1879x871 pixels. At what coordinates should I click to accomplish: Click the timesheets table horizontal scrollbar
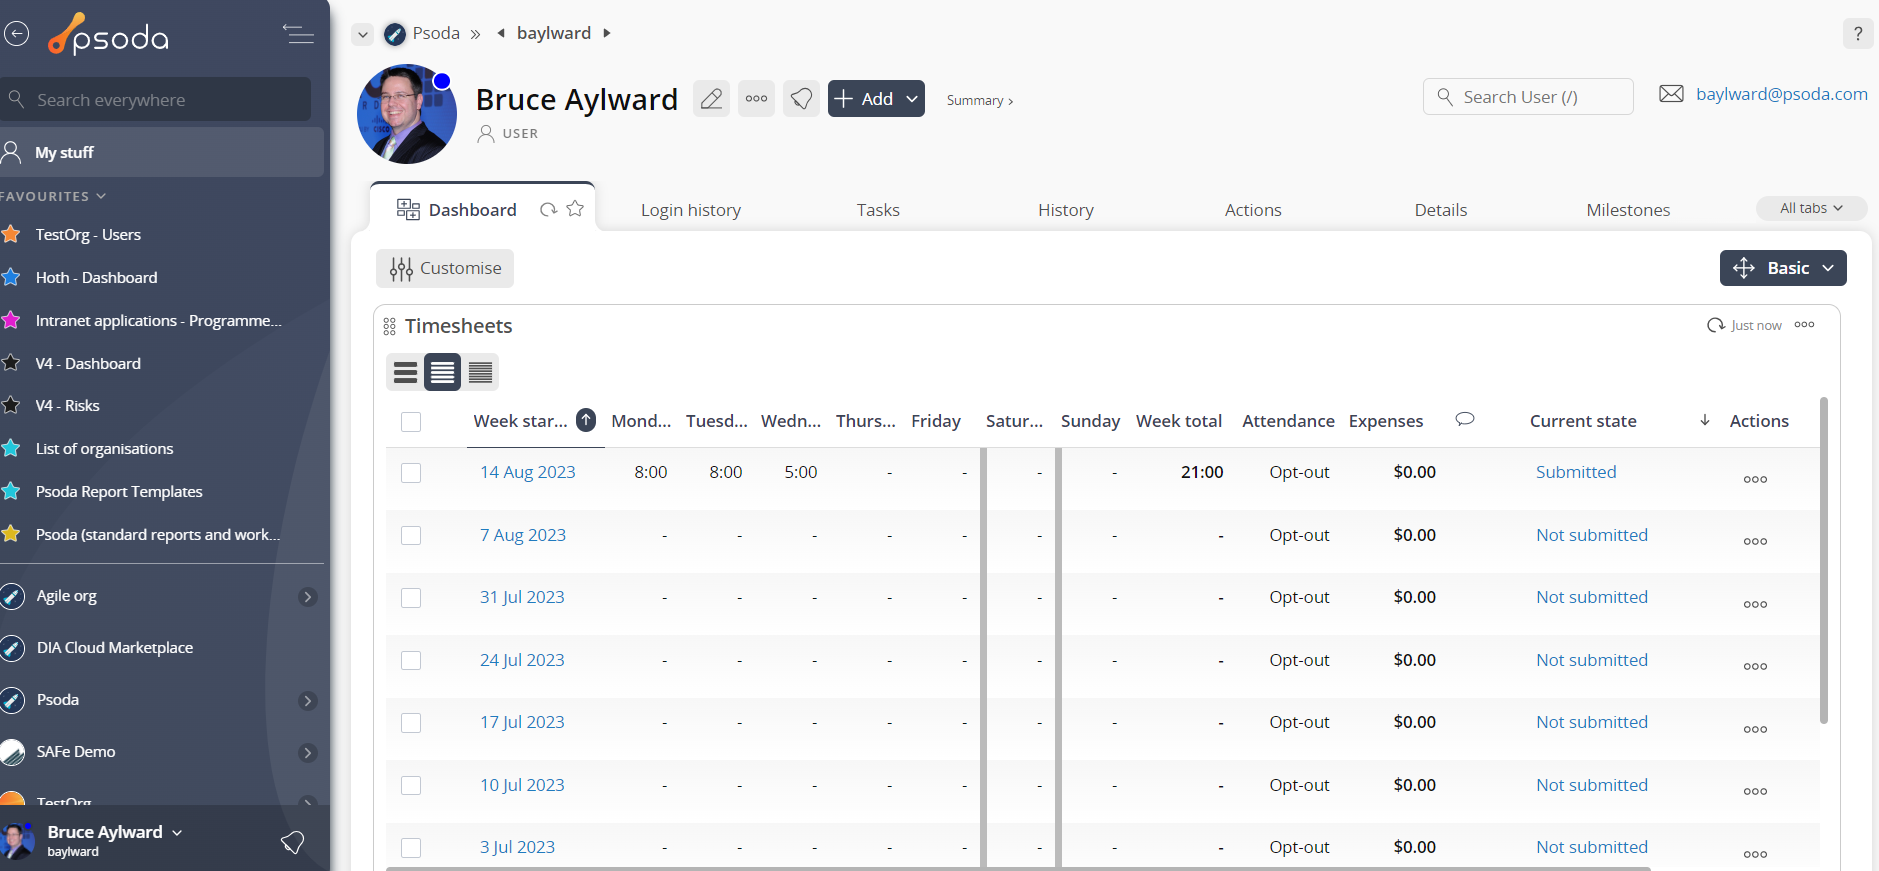tap(1018, 868)
